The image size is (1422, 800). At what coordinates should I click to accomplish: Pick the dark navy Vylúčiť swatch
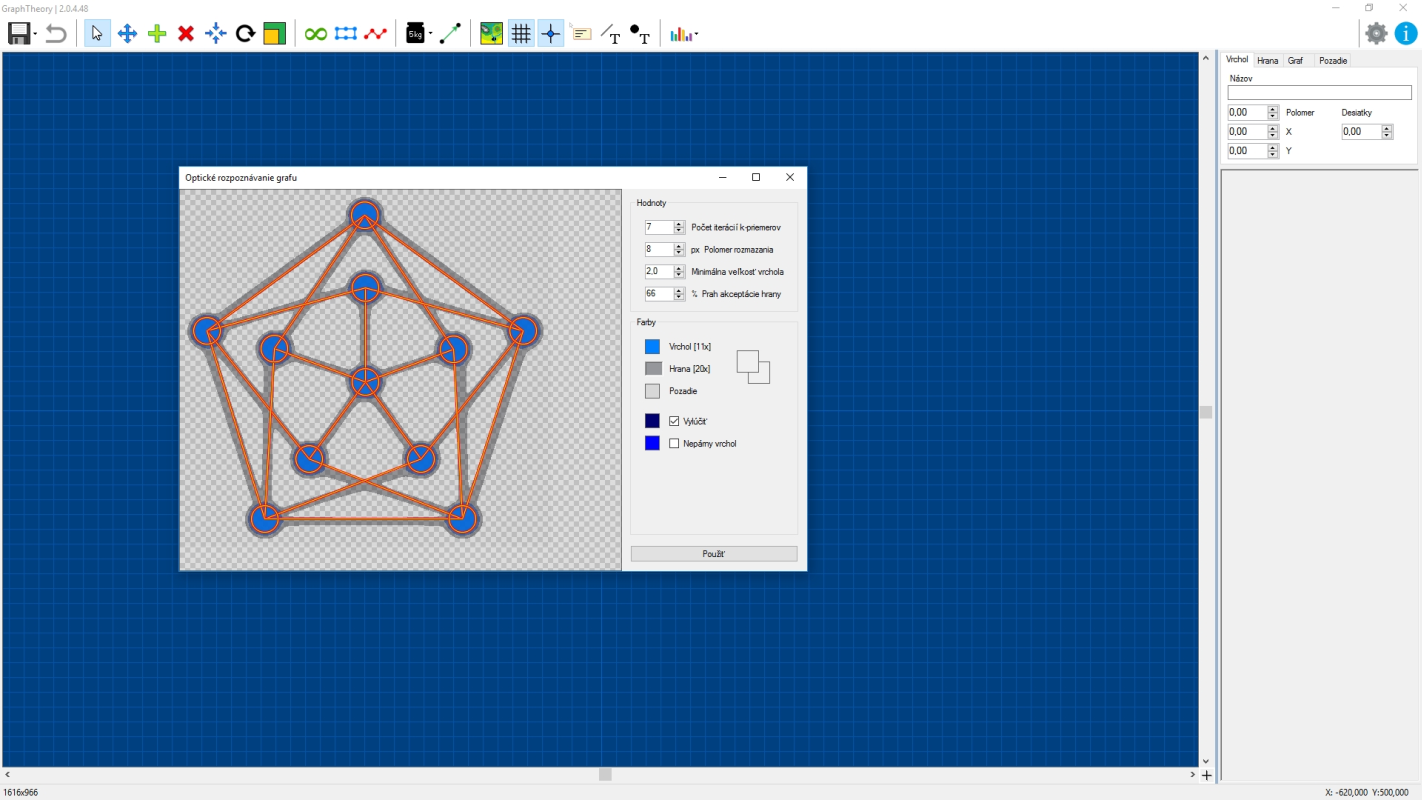pos(653,421)
